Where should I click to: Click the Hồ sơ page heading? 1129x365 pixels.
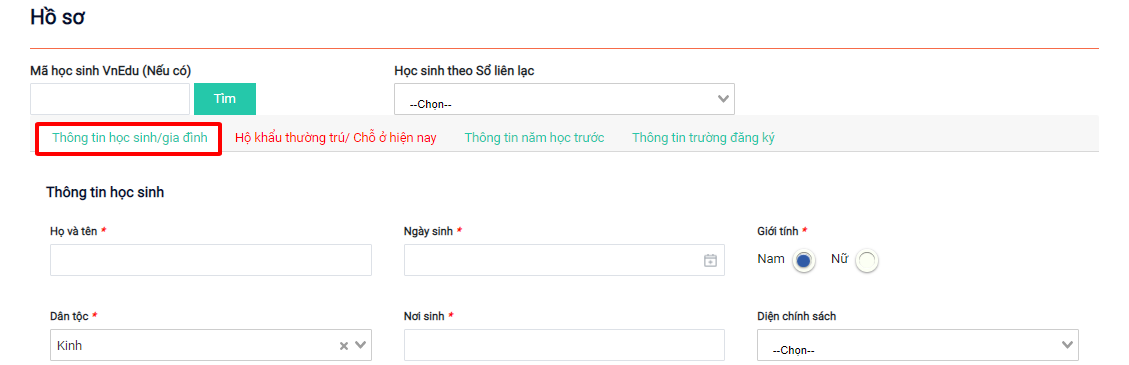(x=58, y=18)
